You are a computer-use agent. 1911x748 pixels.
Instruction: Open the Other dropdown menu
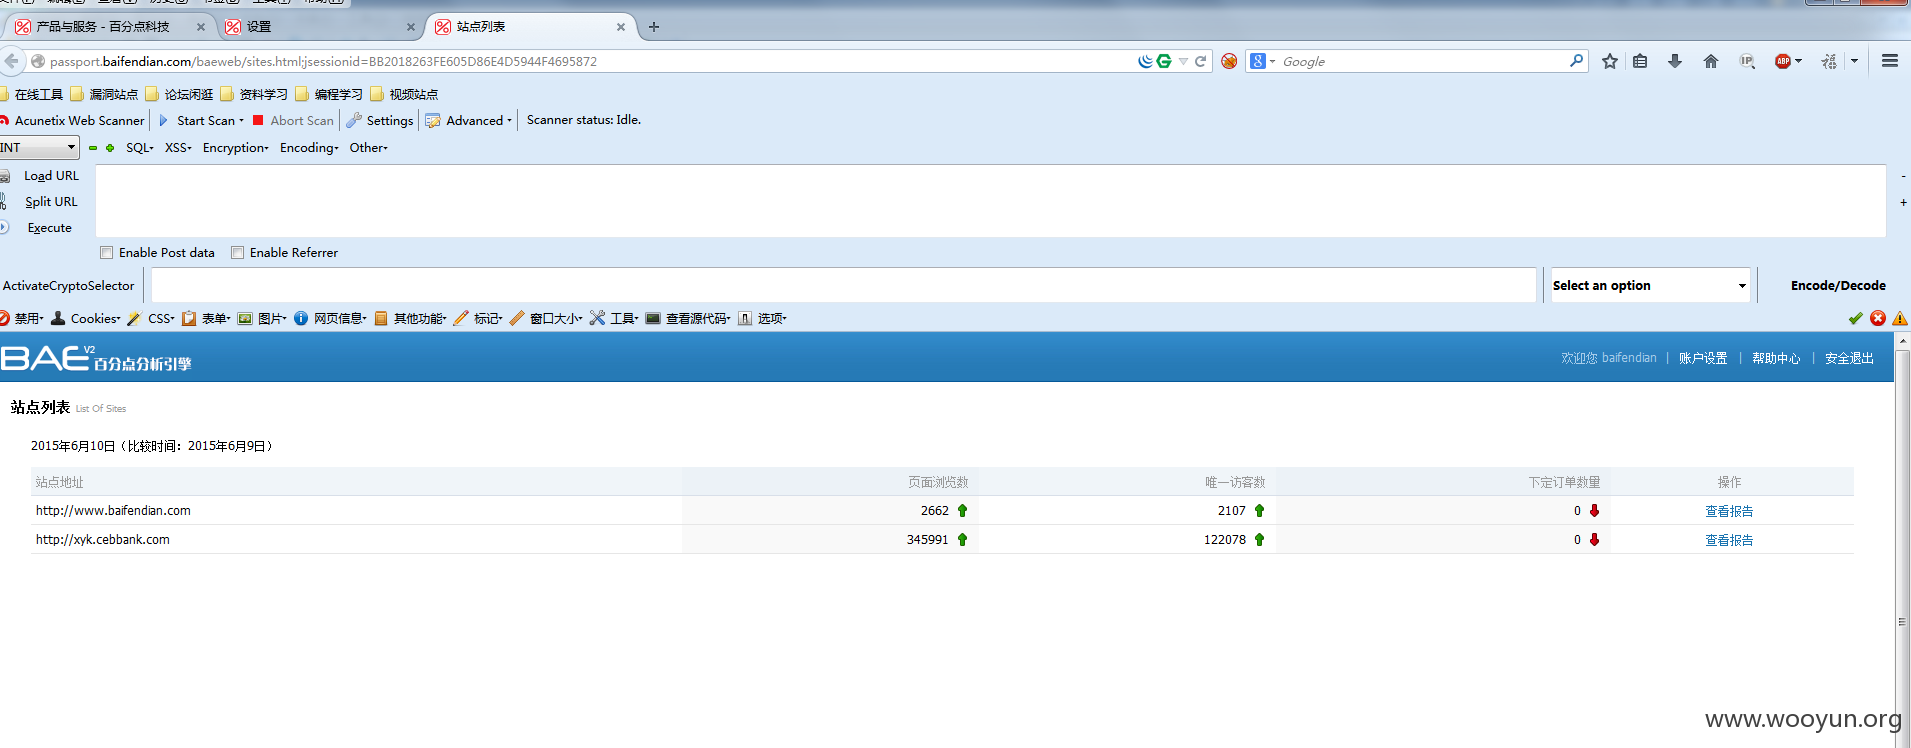368,148
